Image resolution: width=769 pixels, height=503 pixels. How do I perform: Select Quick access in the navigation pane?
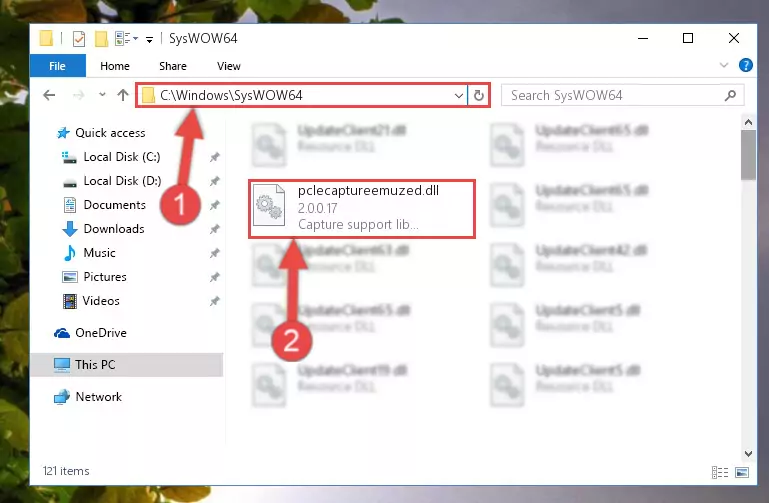(x=101, y=133)
